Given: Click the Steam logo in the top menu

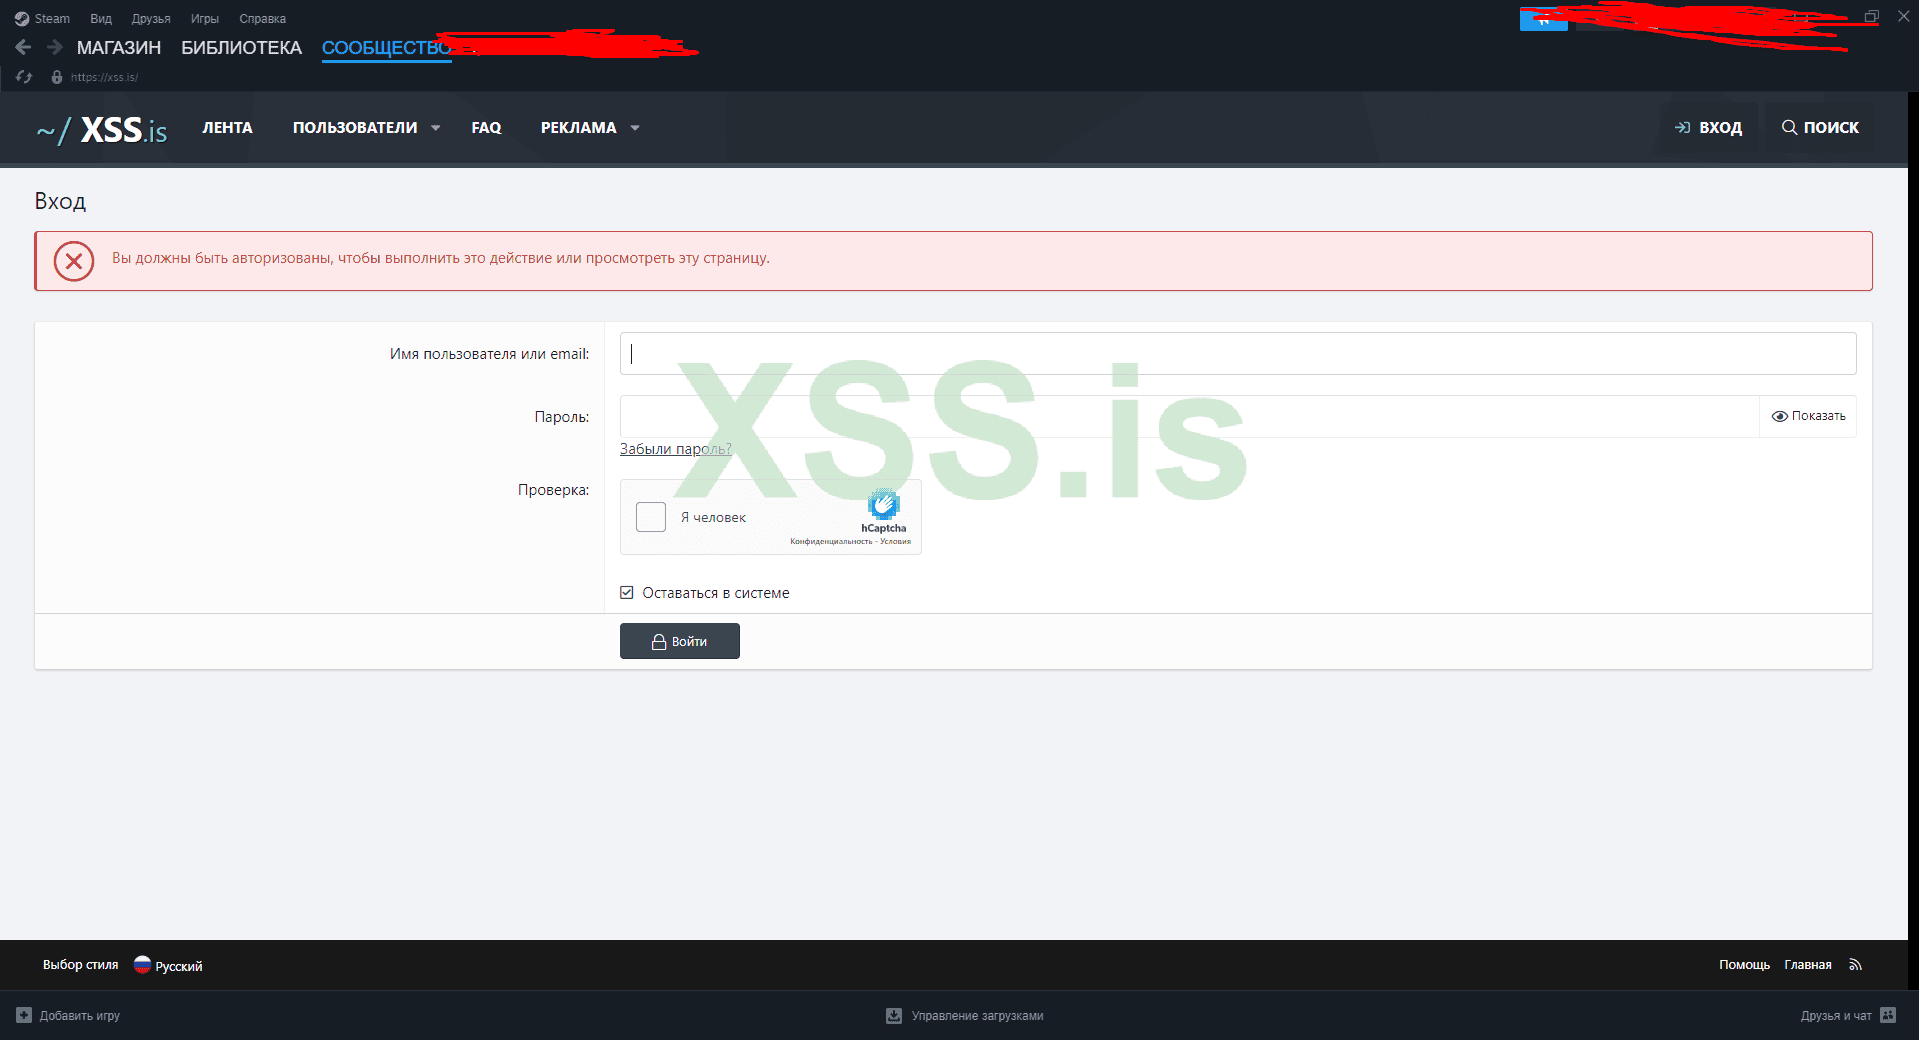Looking at the screenshot, I should pyautogui.click(x=22, y=19).
